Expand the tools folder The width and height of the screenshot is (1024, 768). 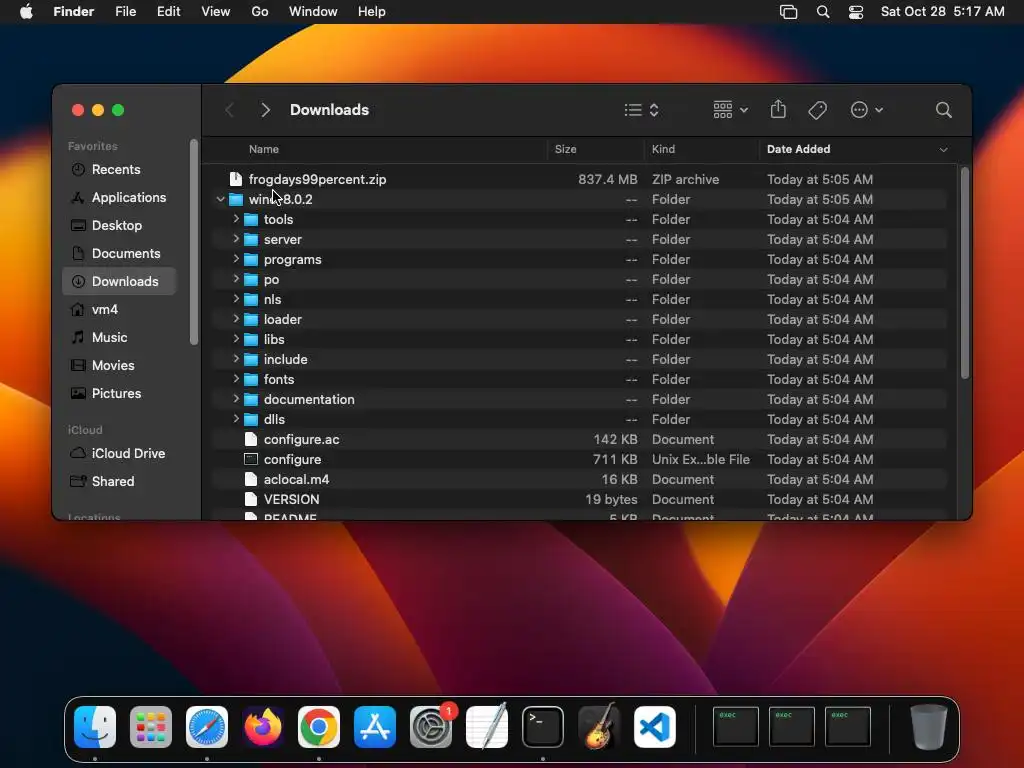236,219
